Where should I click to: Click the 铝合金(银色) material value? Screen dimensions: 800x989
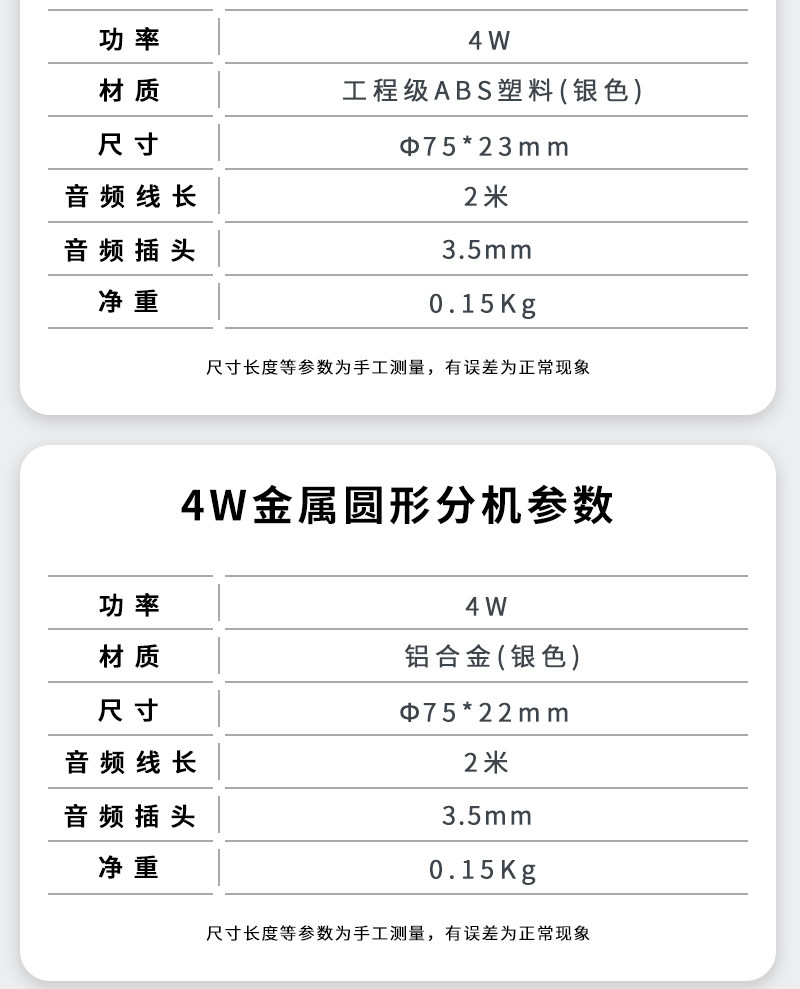click(492, 657)
